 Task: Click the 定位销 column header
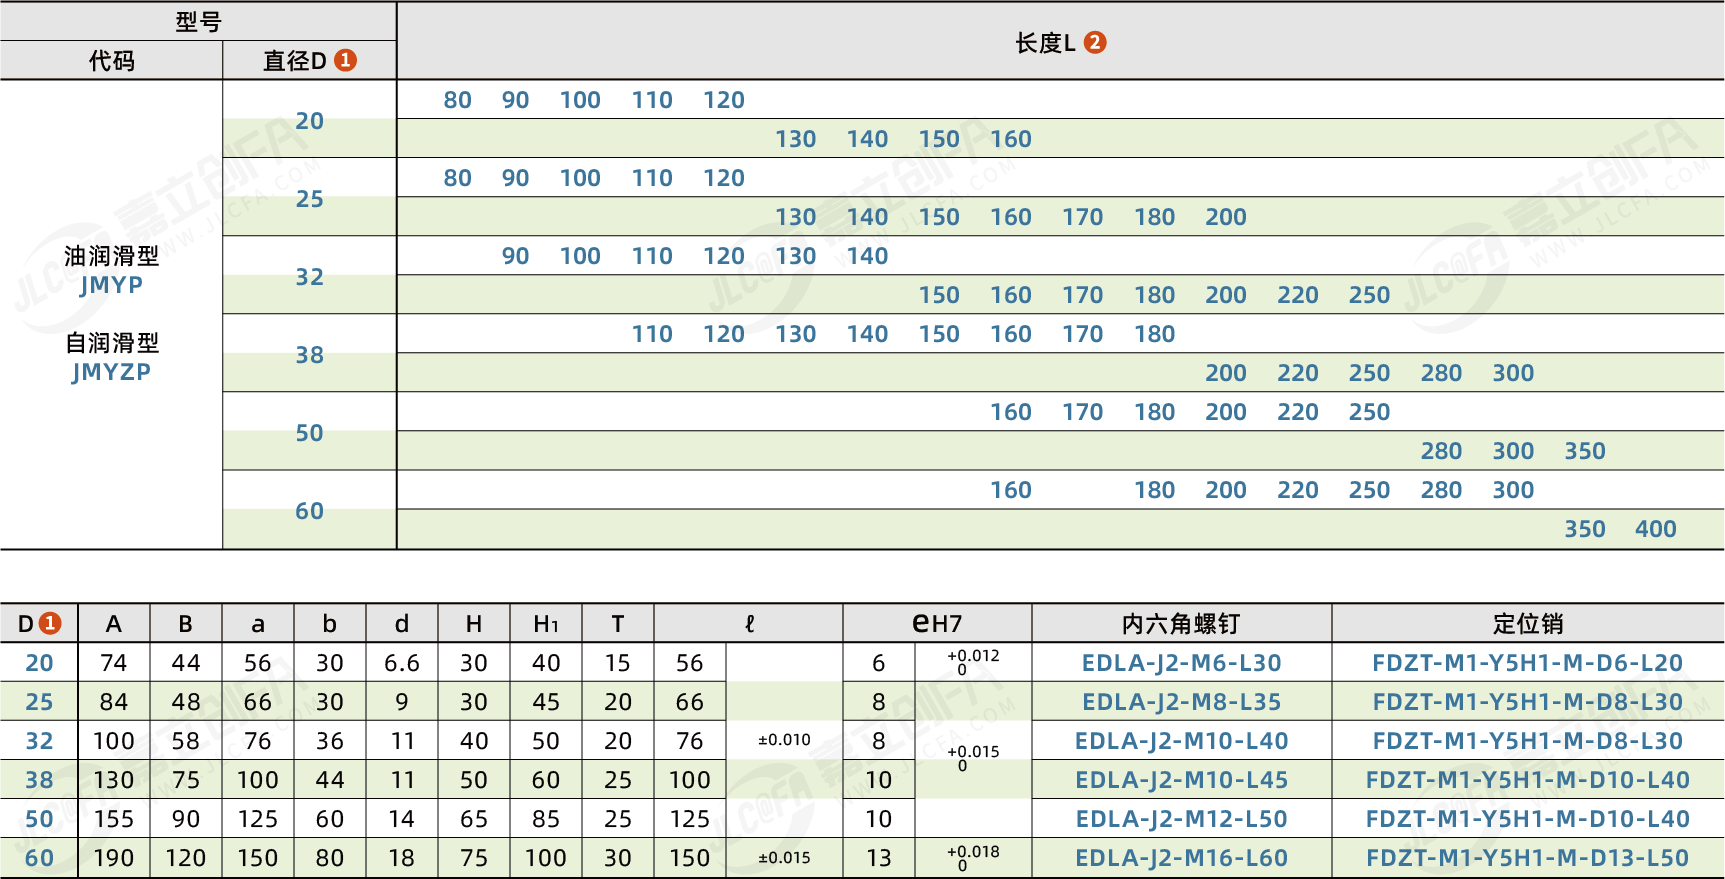[1527, 624]
